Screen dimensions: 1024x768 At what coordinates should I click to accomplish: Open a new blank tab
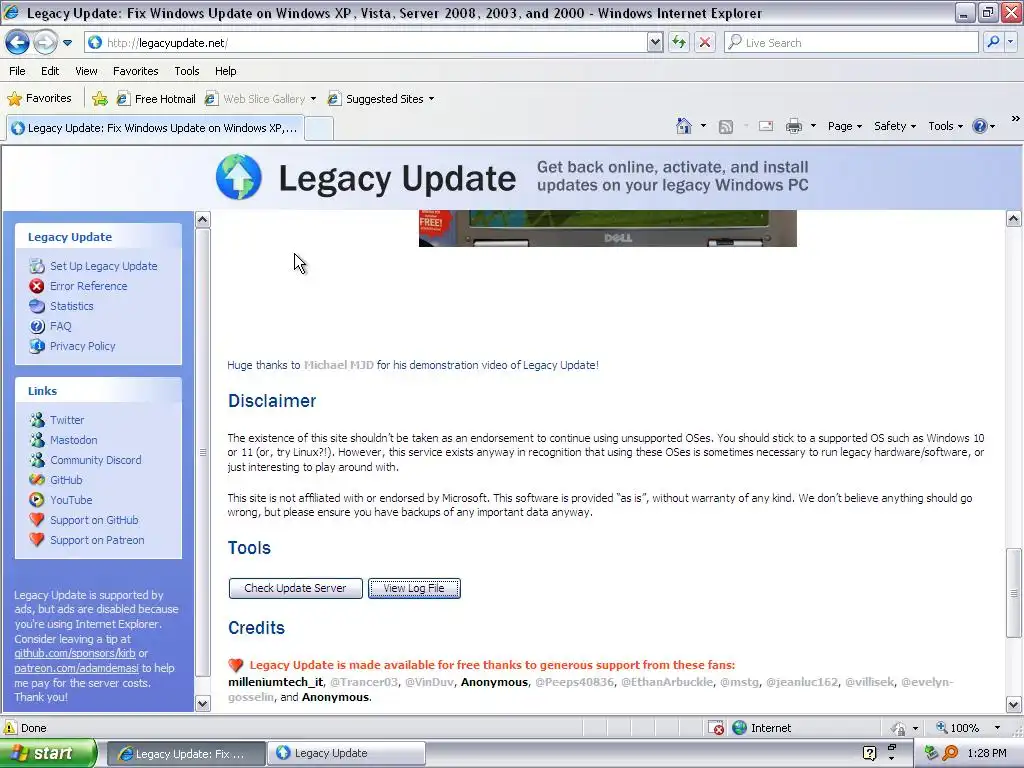319,128
